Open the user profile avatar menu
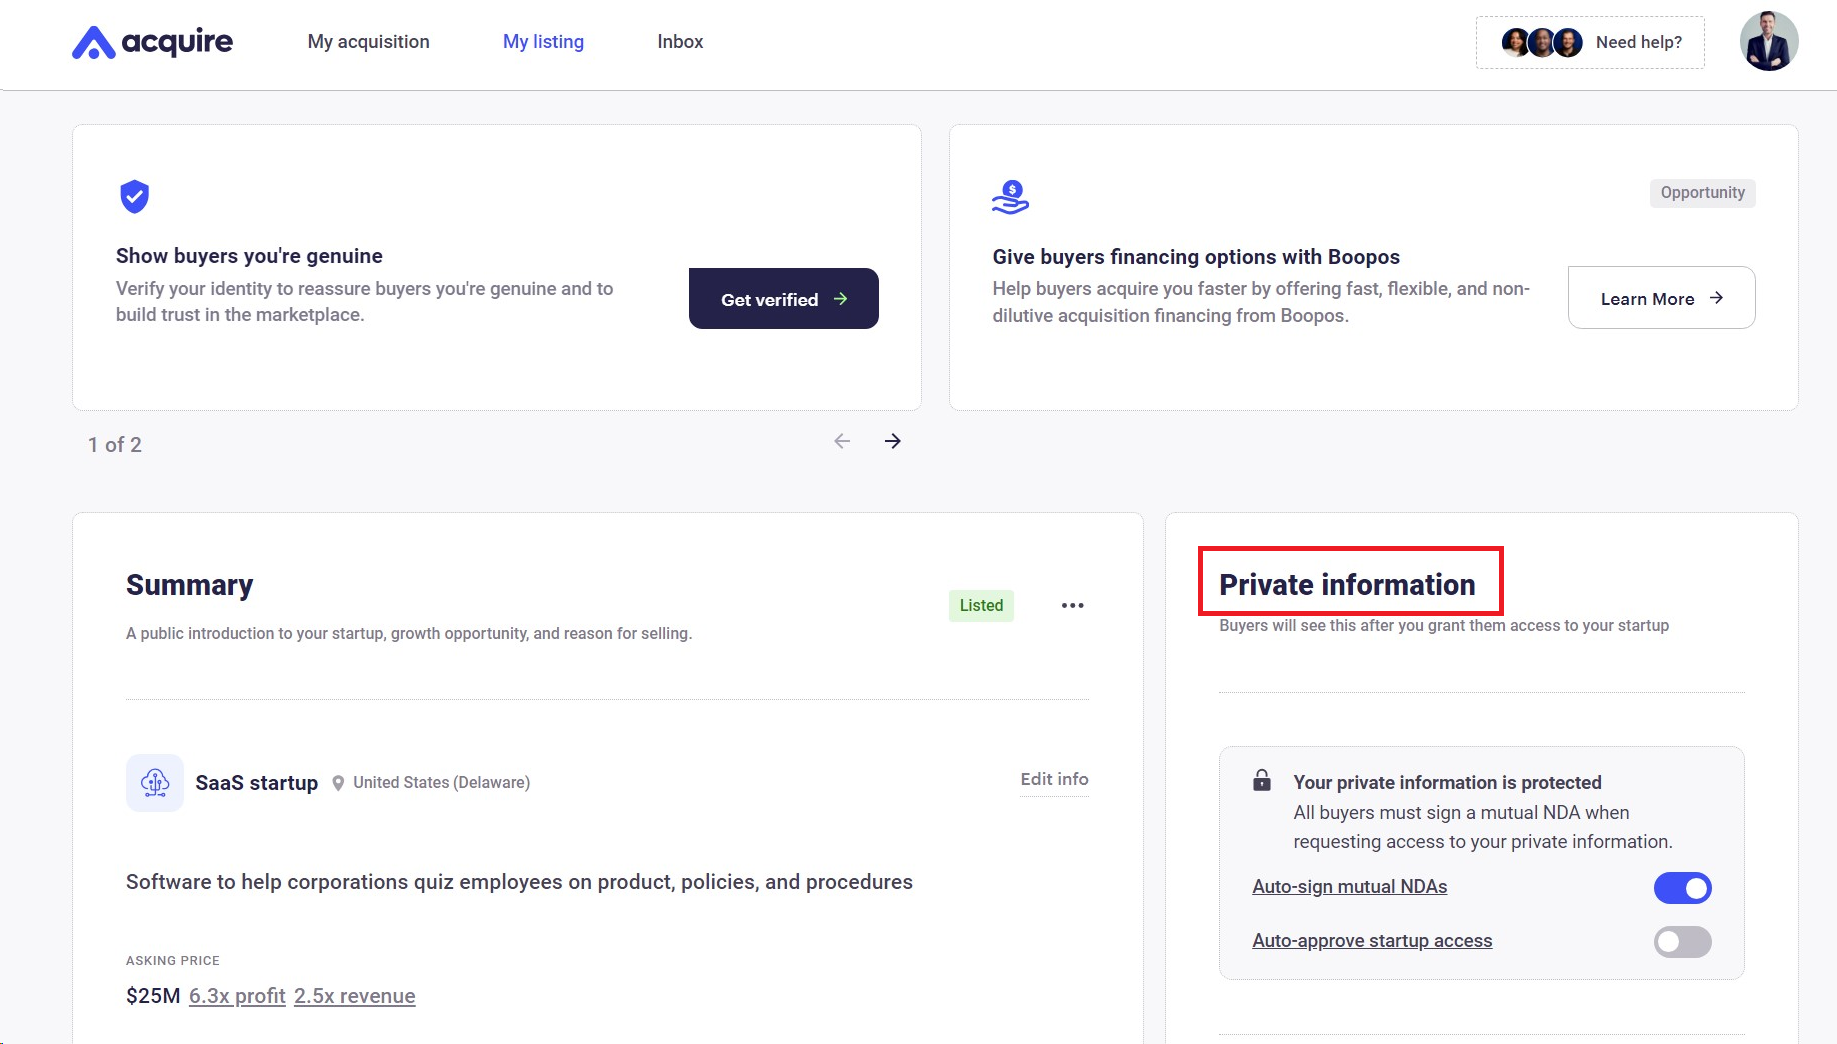The image size is (1837, 1044). pos(1768,42)
